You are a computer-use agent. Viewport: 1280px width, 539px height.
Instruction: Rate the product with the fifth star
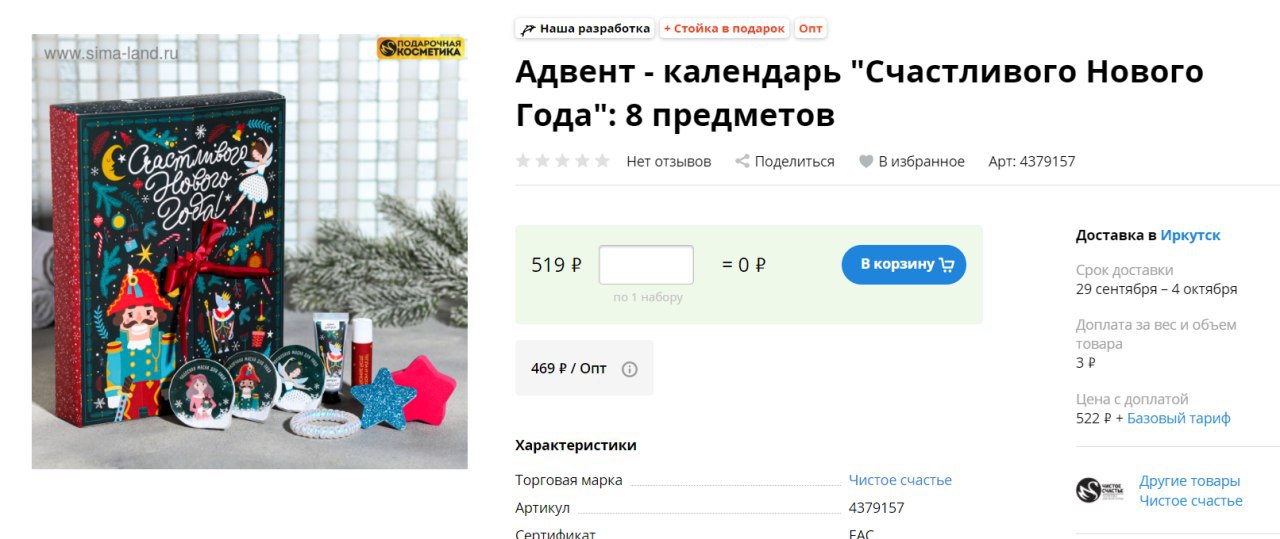(x=602, y=161)
